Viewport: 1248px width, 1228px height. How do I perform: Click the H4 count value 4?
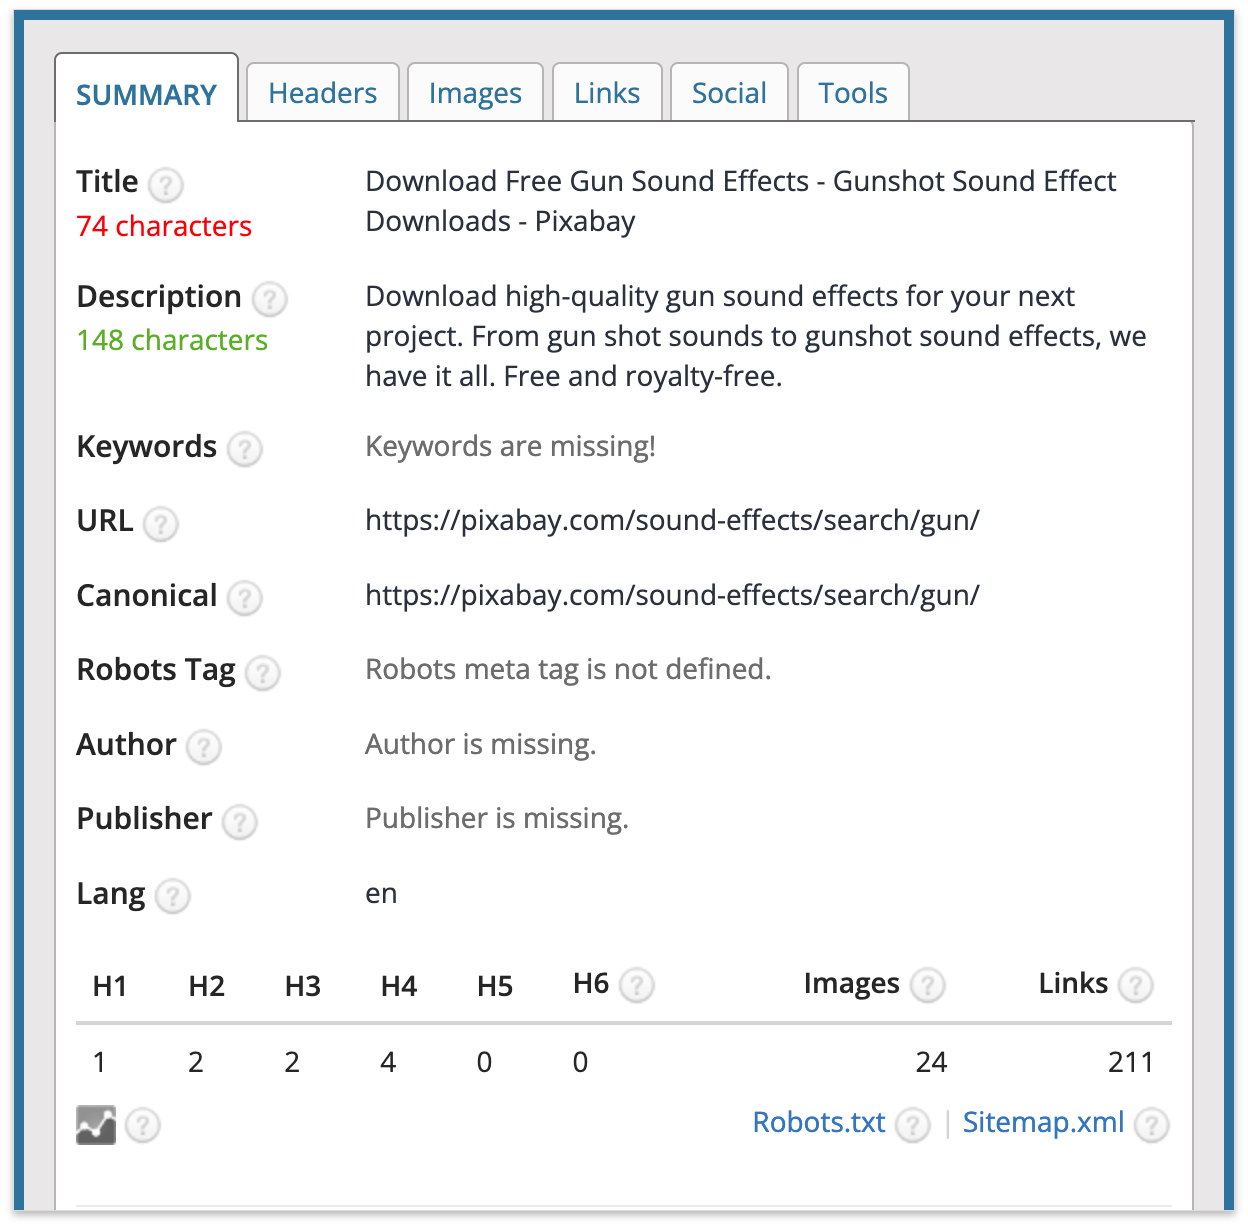point(388,1062)
